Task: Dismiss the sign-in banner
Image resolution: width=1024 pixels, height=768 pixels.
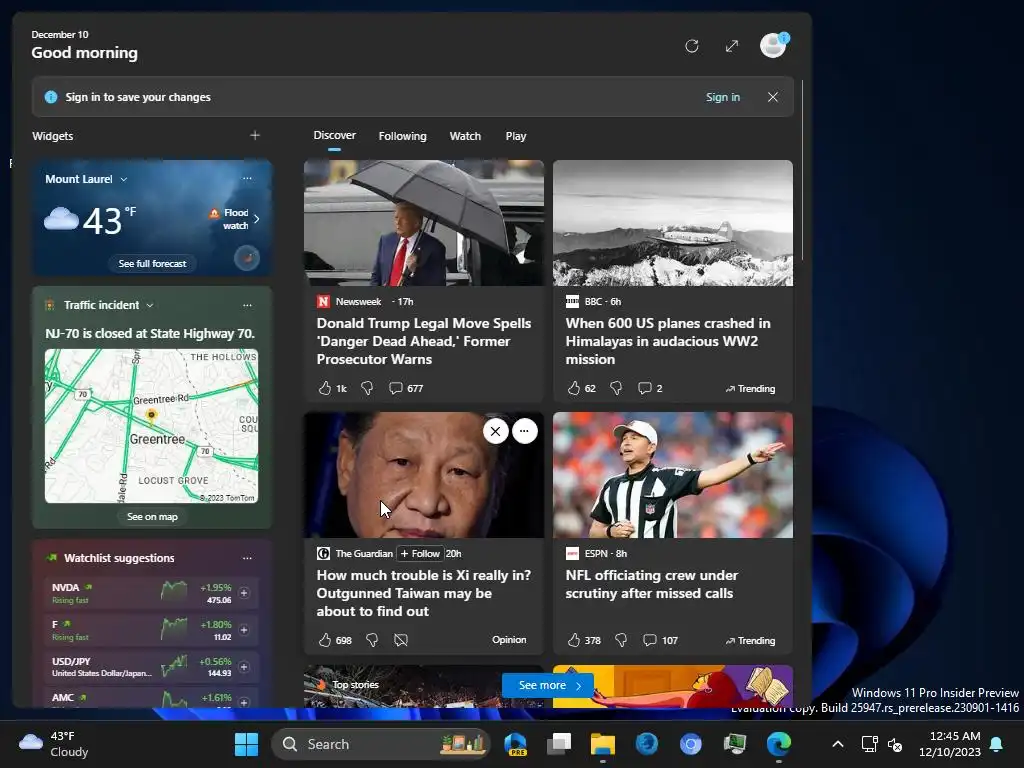Action: pos(773,97)
